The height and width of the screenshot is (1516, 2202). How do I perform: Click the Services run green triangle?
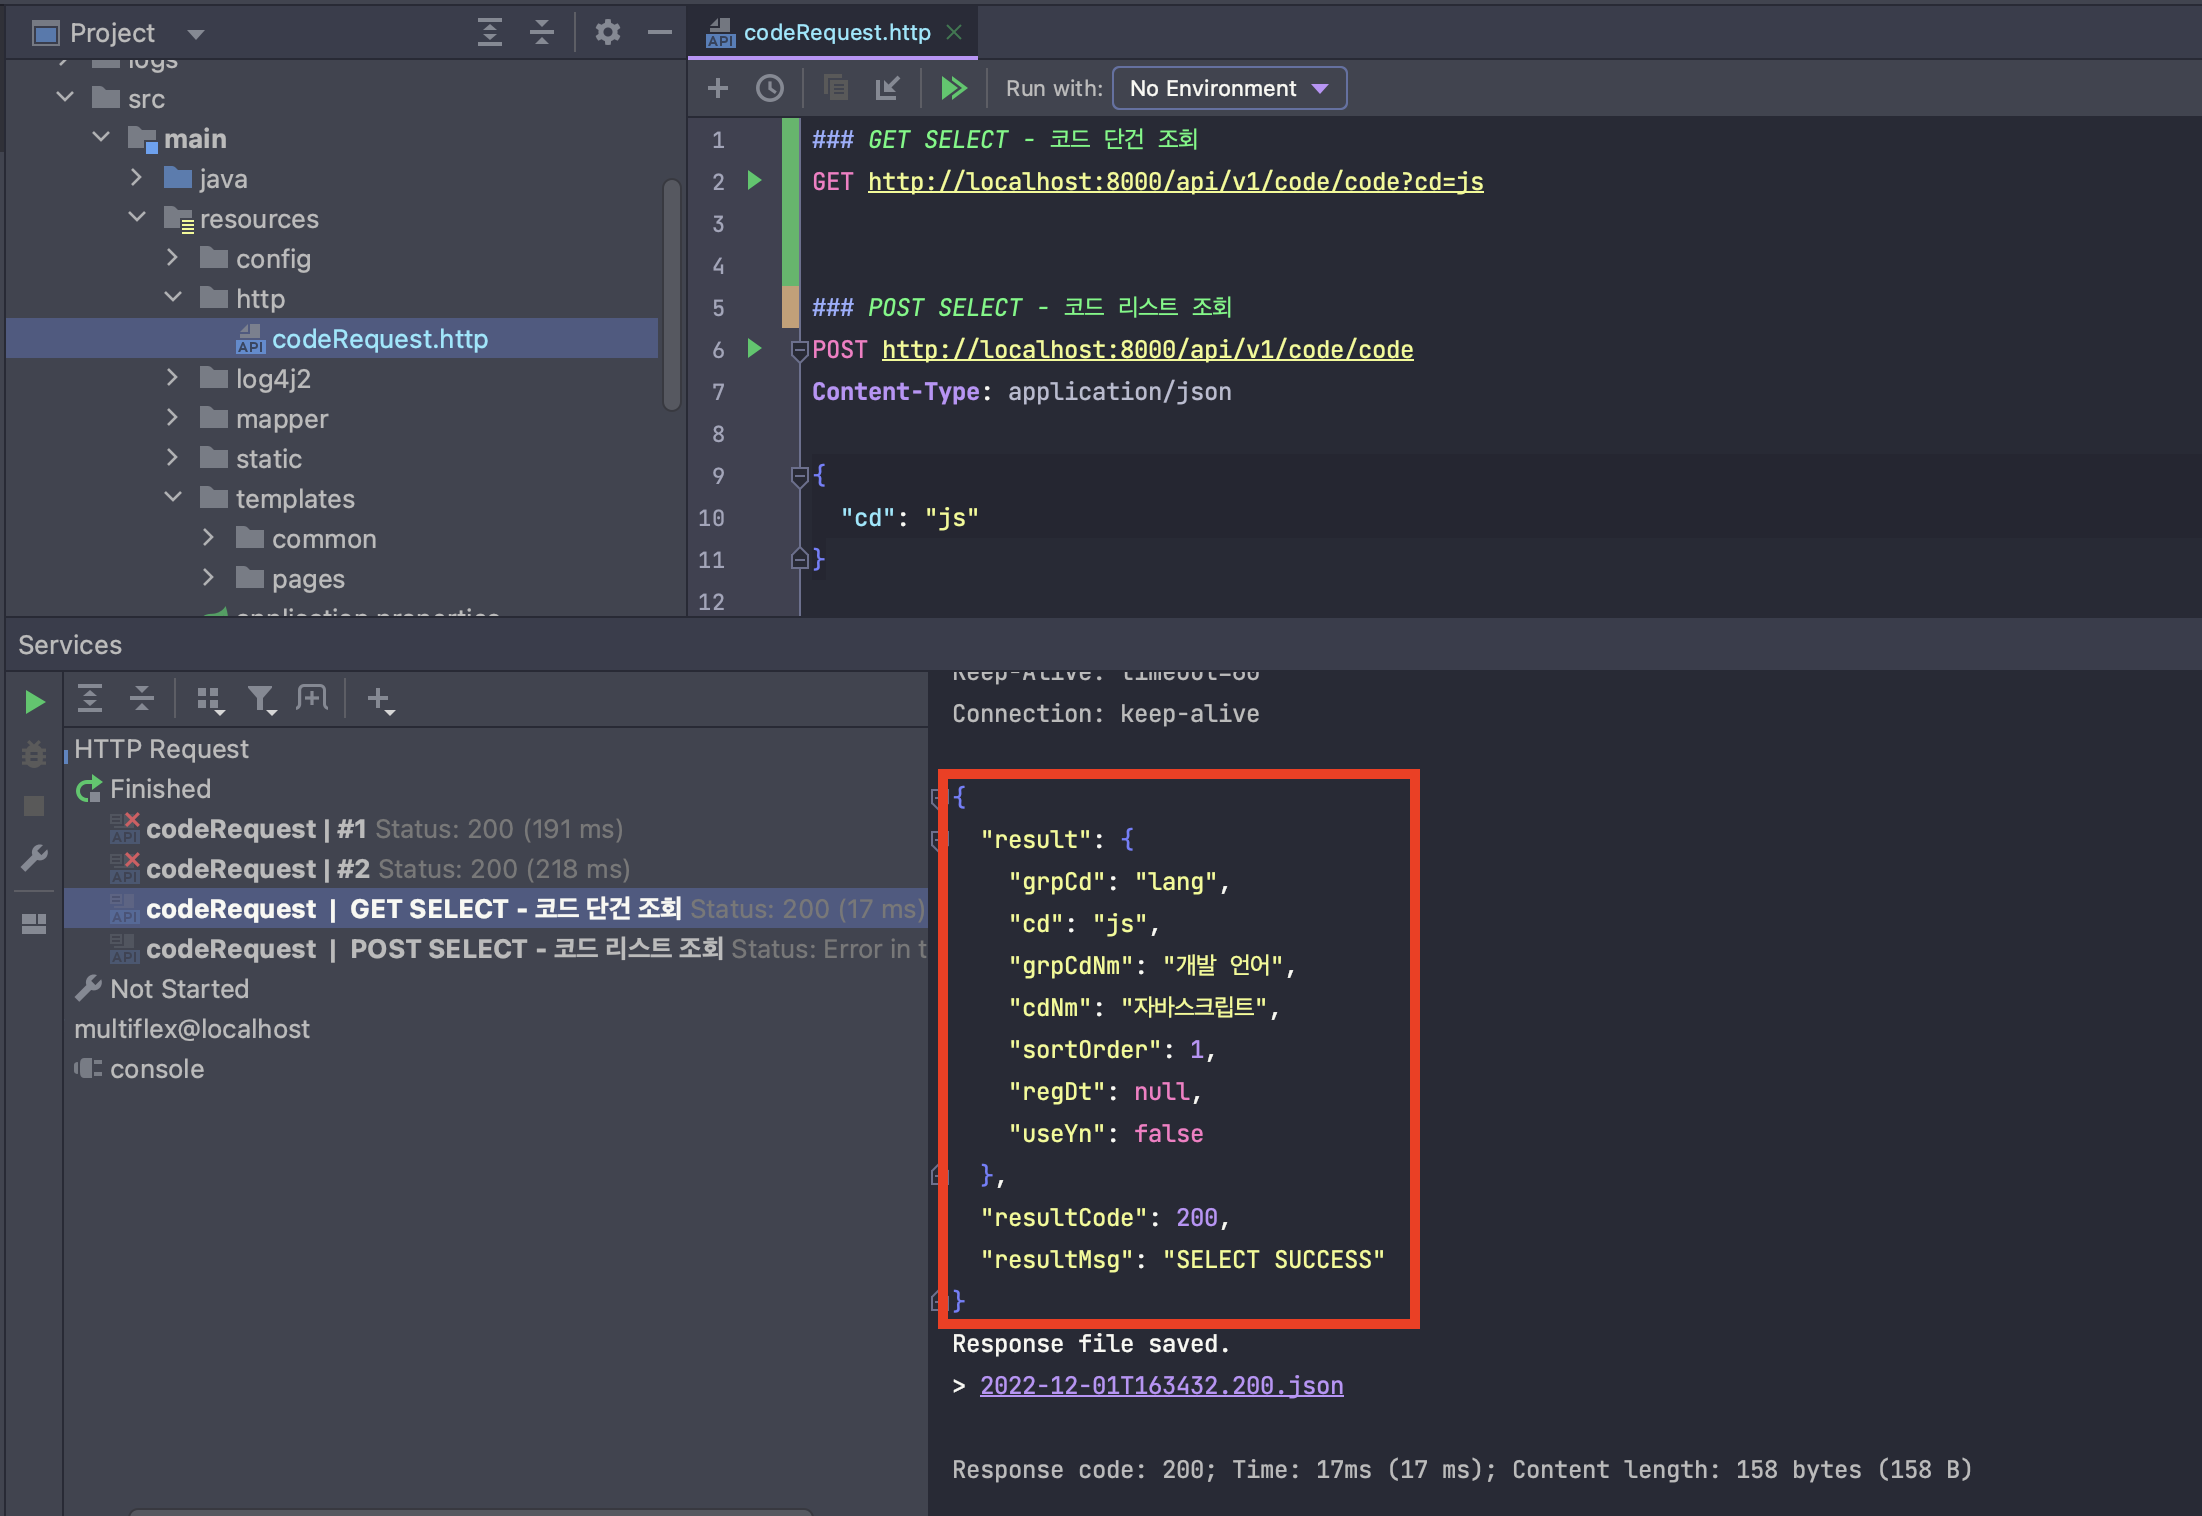[34, 702]
